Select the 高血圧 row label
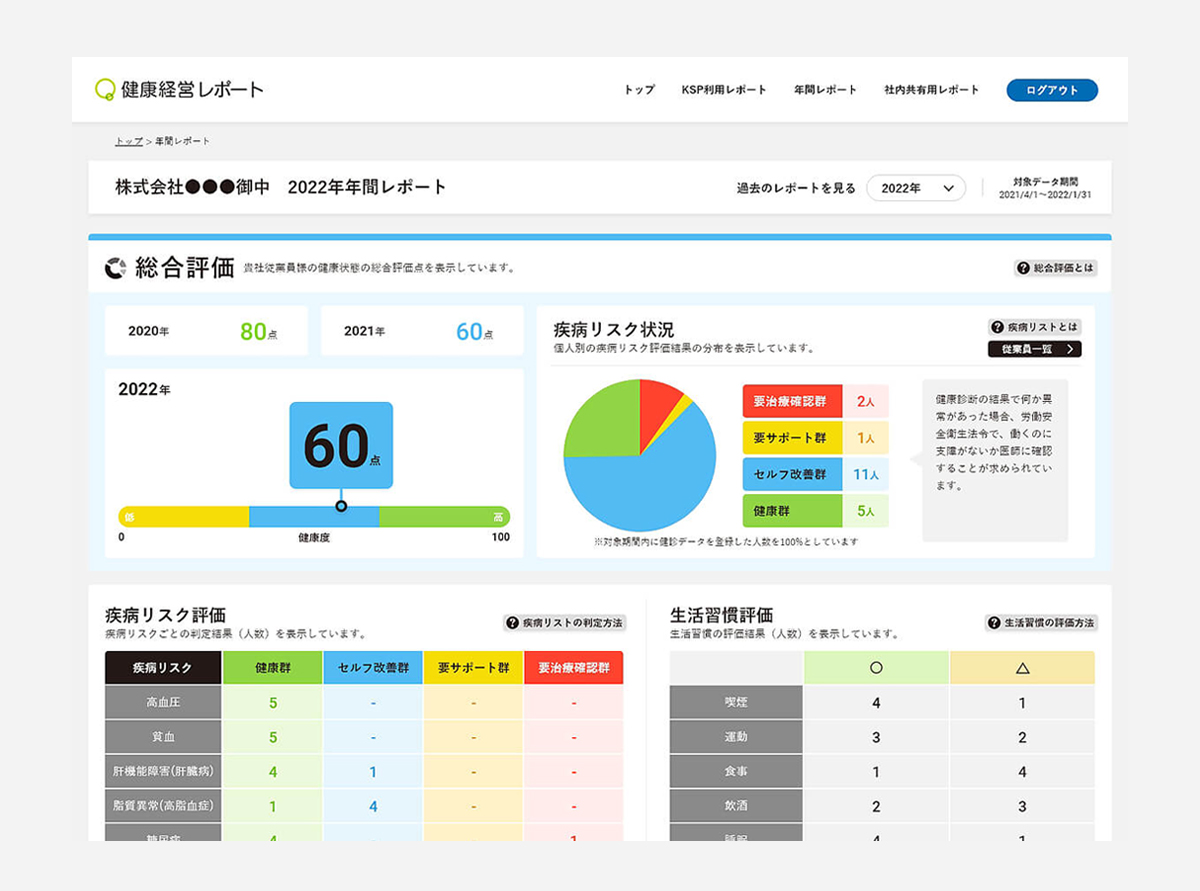Screen dimensions: 1200x891 tap(163, 703)
